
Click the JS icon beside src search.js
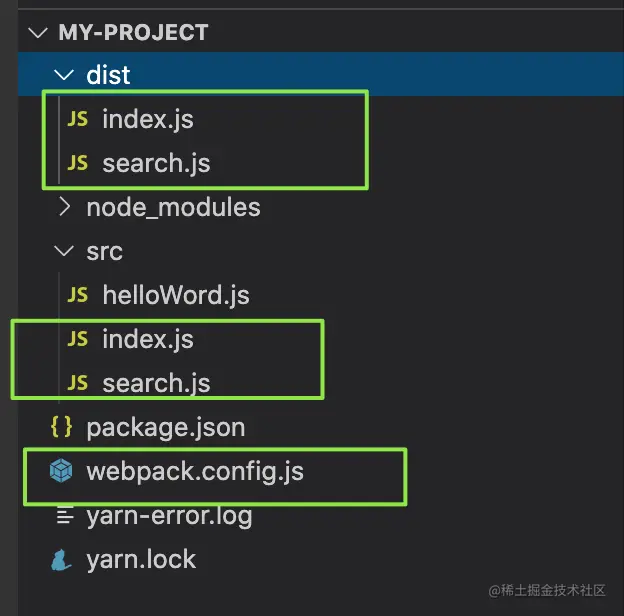click(x=77, y=383)
